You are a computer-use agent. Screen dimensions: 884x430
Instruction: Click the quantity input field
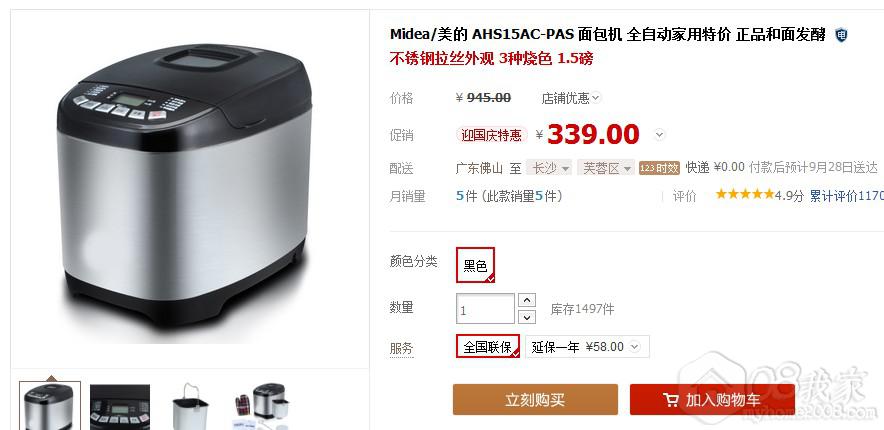[x=485, y=309]
